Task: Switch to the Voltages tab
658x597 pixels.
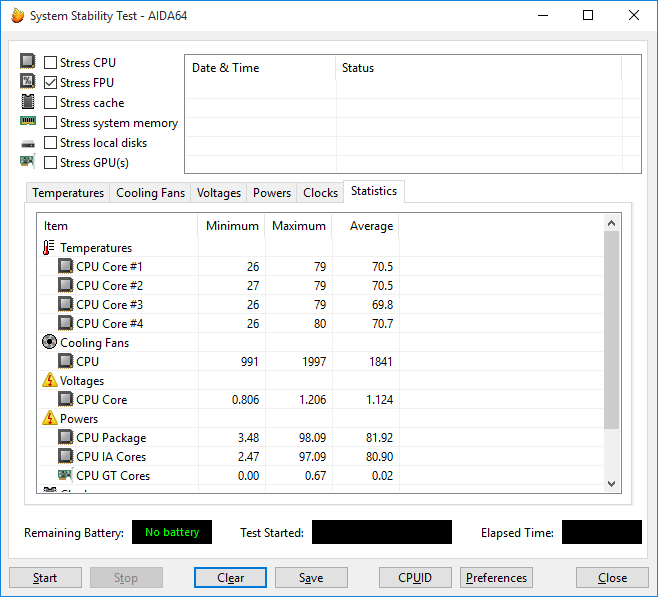Action: 219,193
